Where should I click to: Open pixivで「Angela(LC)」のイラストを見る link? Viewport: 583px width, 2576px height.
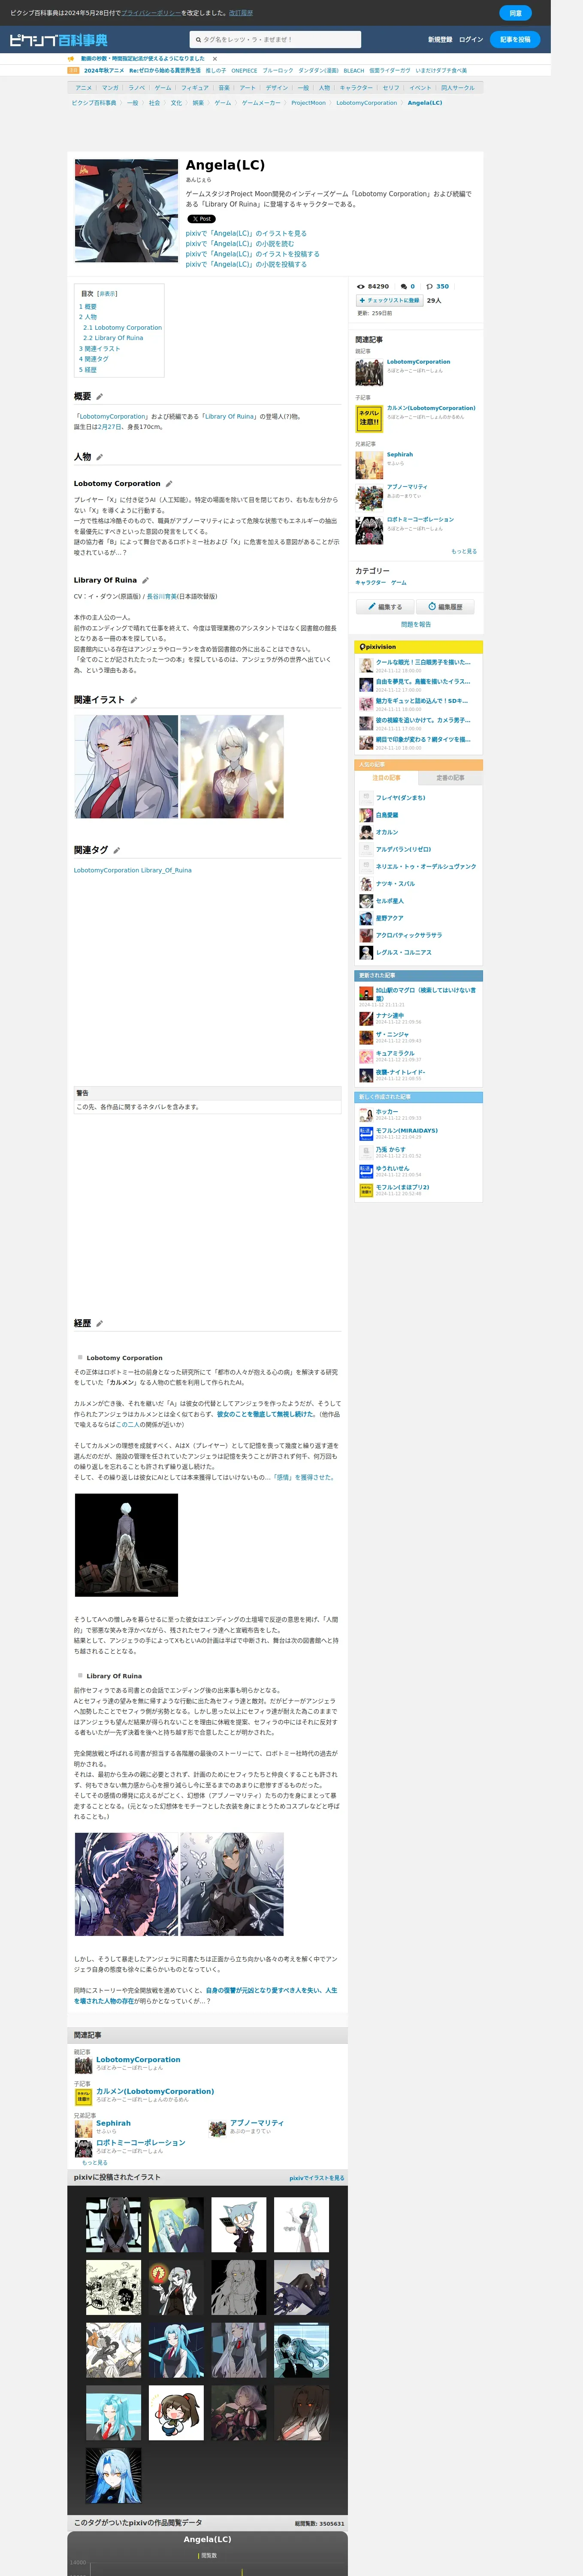click(246, 233)
